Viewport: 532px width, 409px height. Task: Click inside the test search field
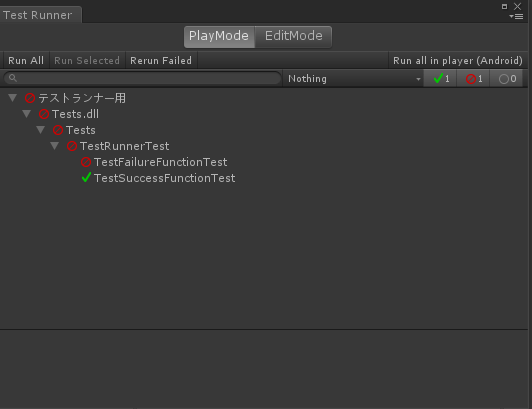pos(142,78)
